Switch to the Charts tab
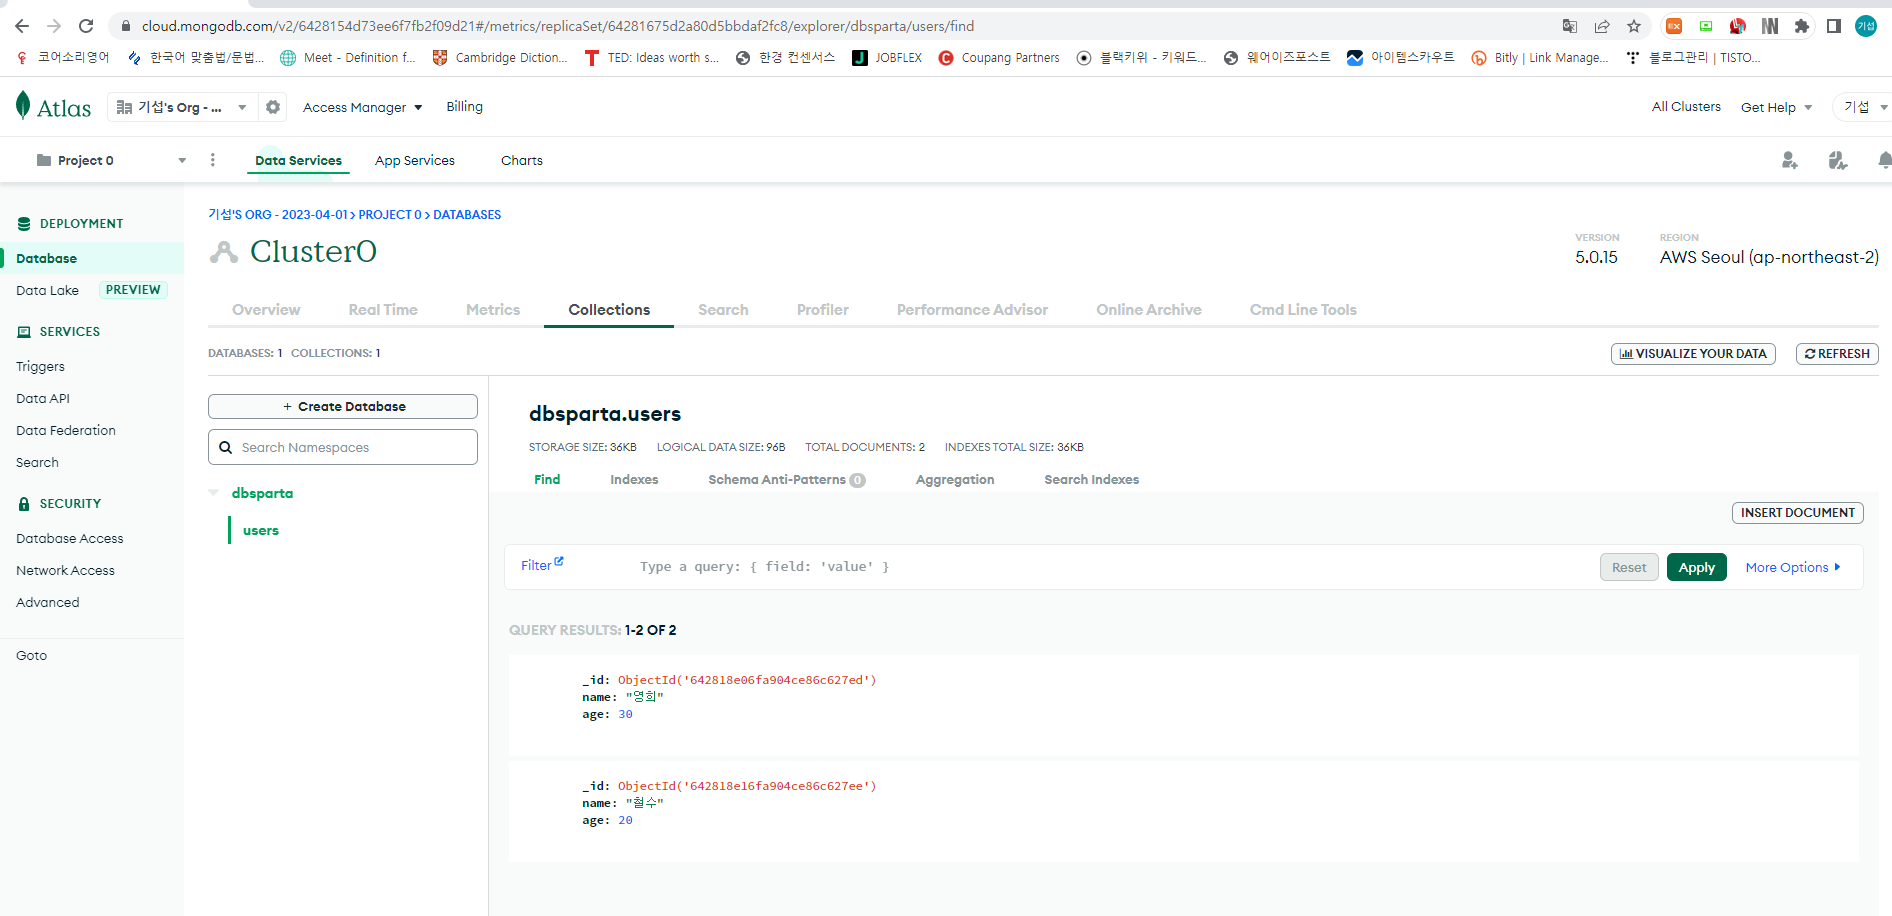 click(522, 160)
